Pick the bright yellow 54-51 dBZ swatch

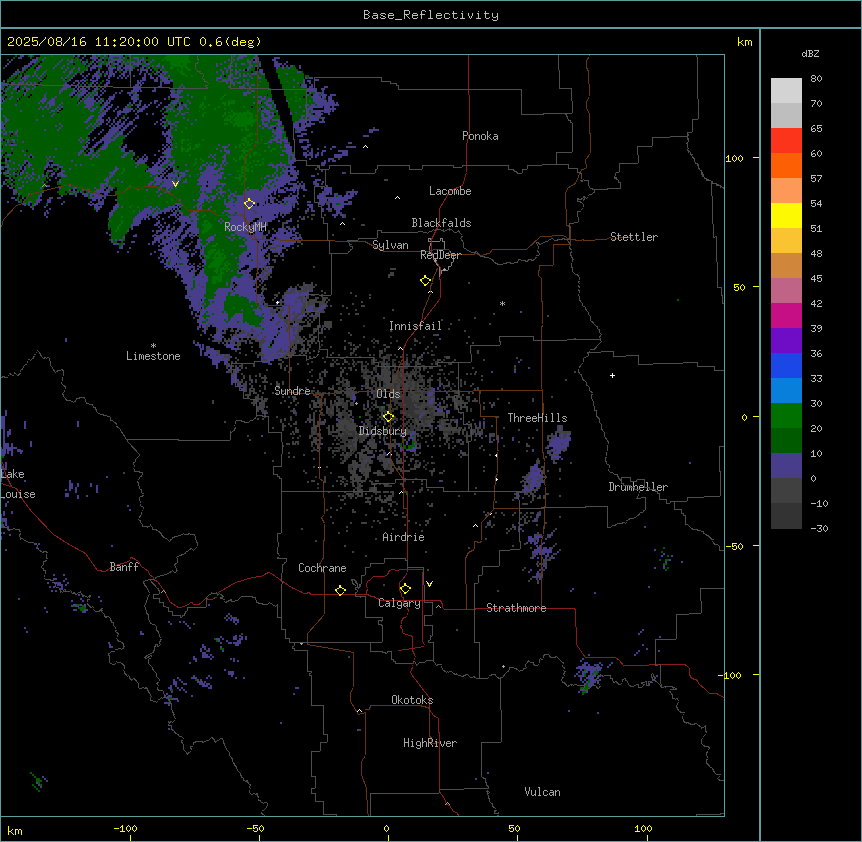coord(786,215)
